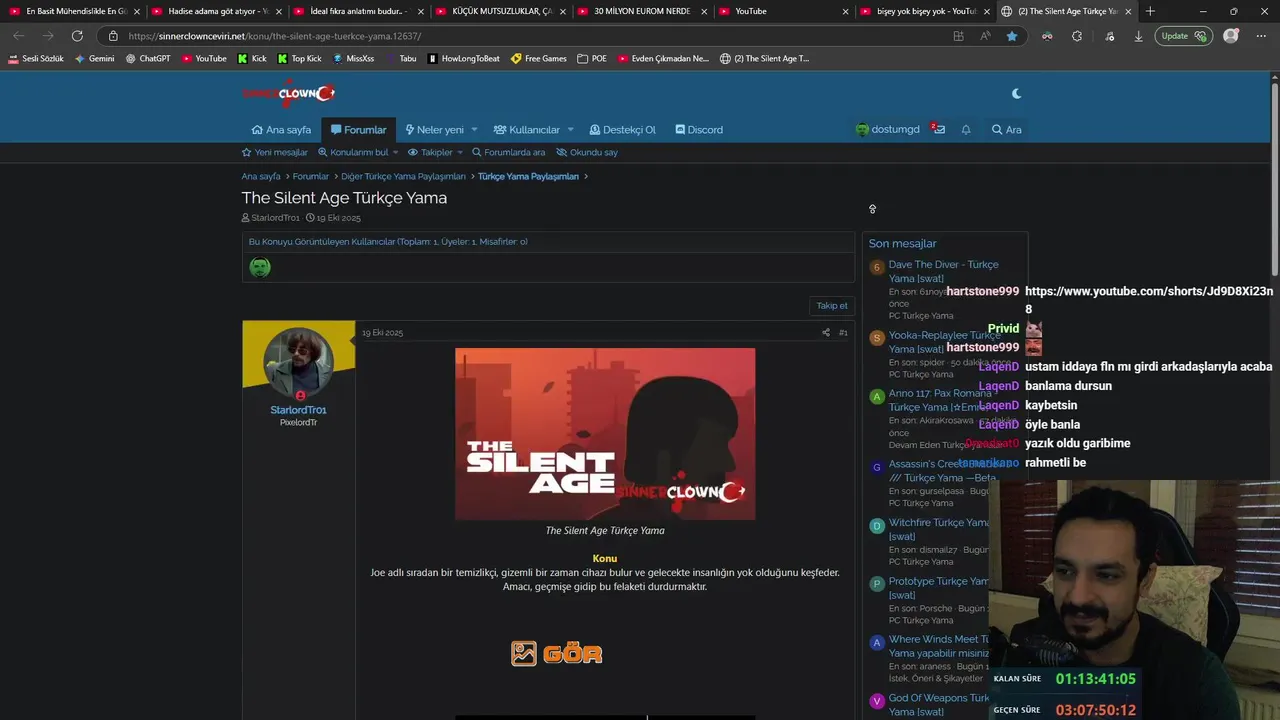
Task: Click the SinnerClown site logo
Action: 288,94
